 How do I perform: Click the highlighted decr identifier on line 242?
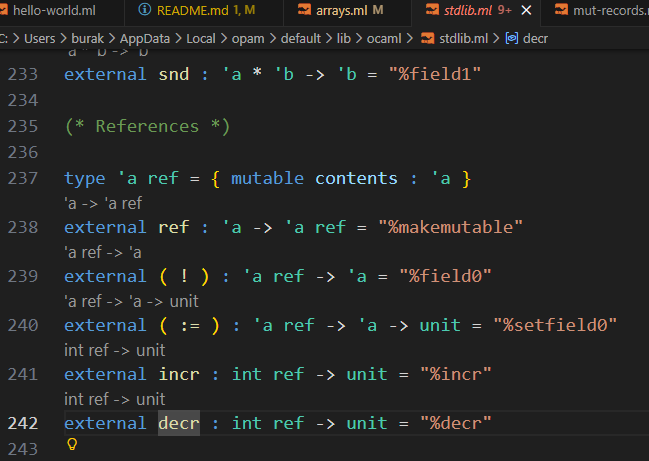point(179,423)
